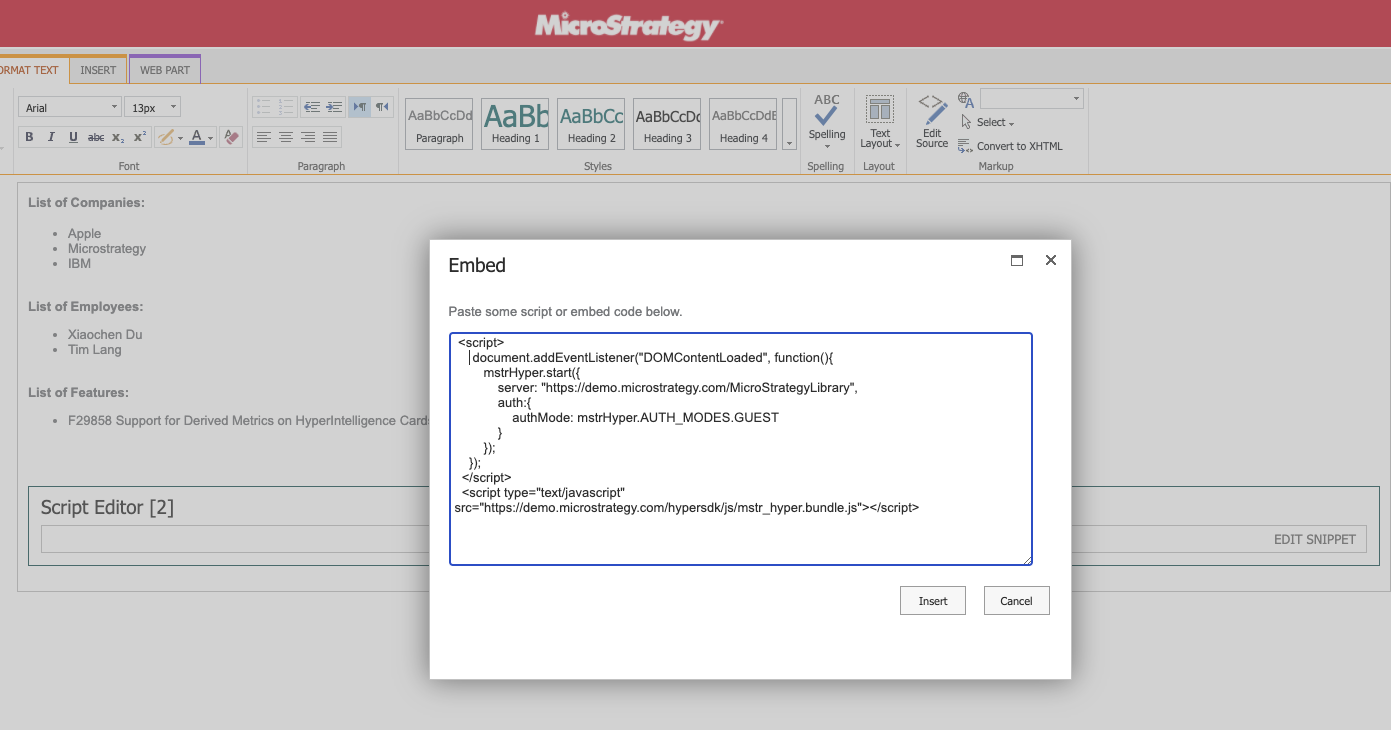Viewport: 1391px width, 730px height.
Task: Click the 'Script Editor [2]' web part title
Action: pyautogui.click(x=107, y=508)
